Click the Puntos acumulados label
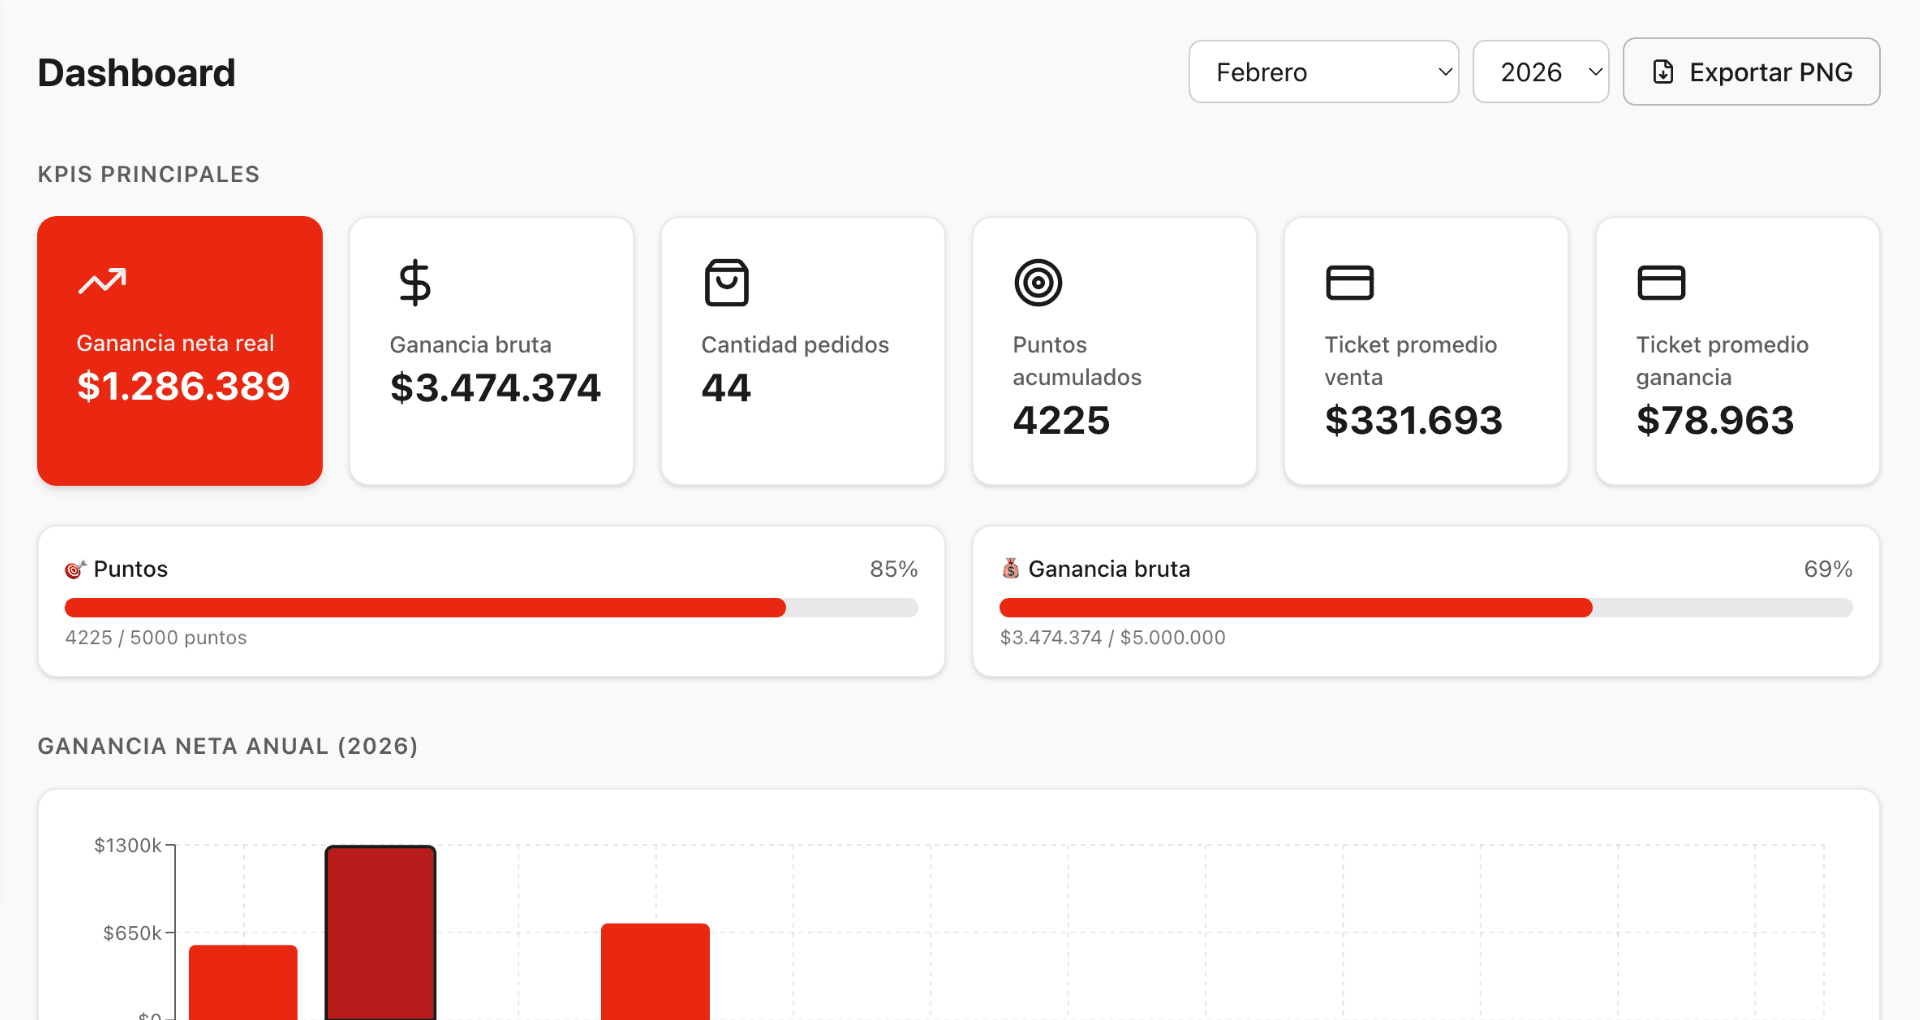 coord(1077,361)
